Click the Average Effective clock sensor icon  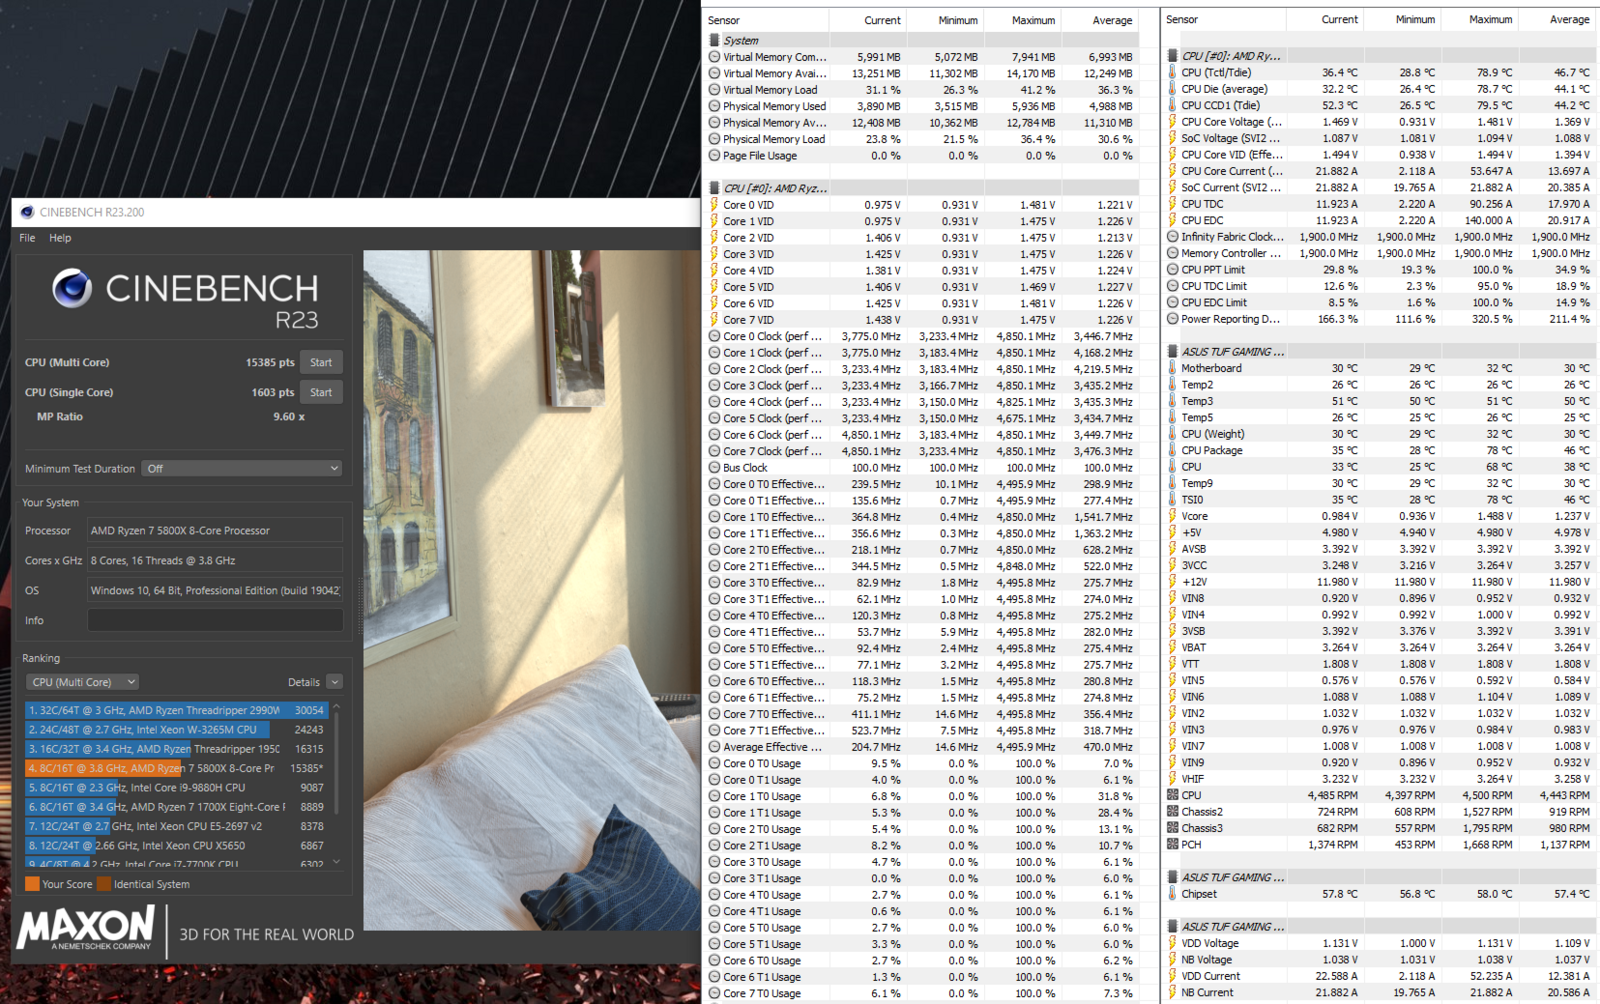coord(714,747)
